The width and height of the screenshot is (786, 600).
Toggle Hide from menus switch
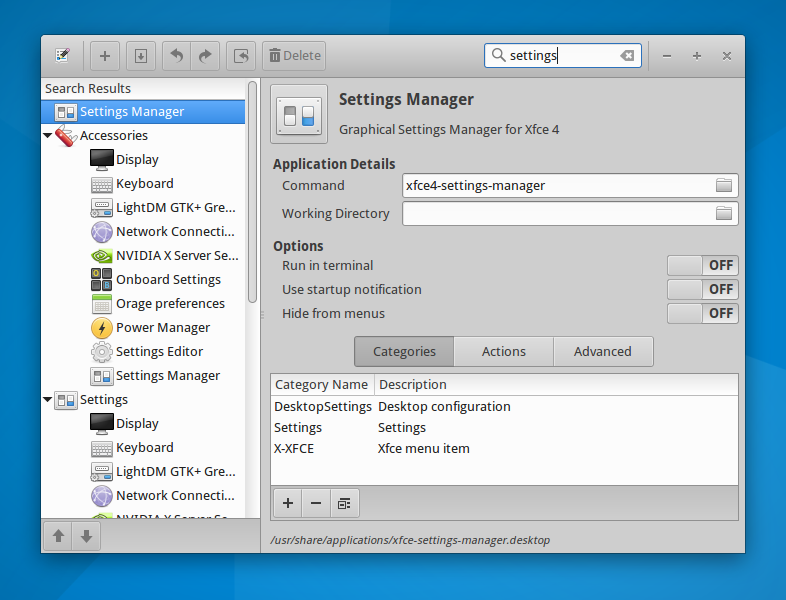coord(703,314)
